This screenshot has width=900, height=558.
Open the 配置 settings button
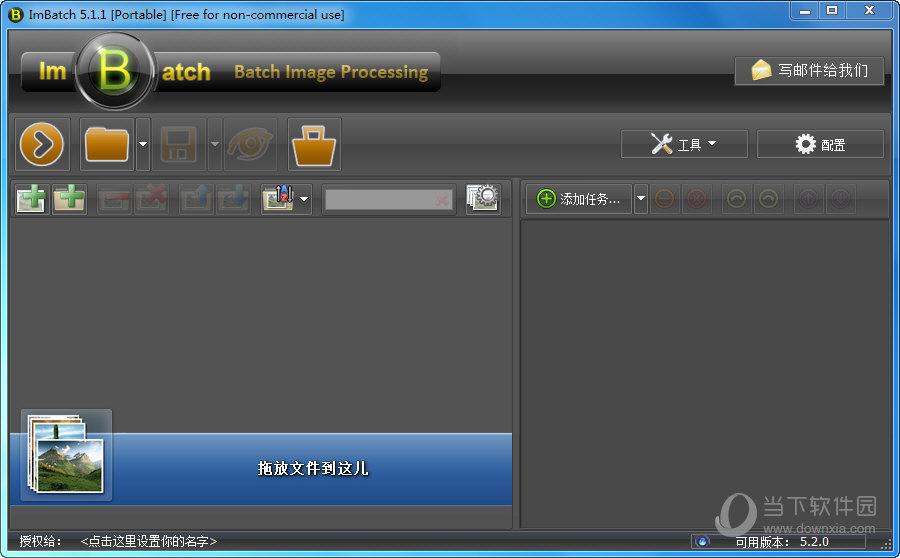pos(820,144)
